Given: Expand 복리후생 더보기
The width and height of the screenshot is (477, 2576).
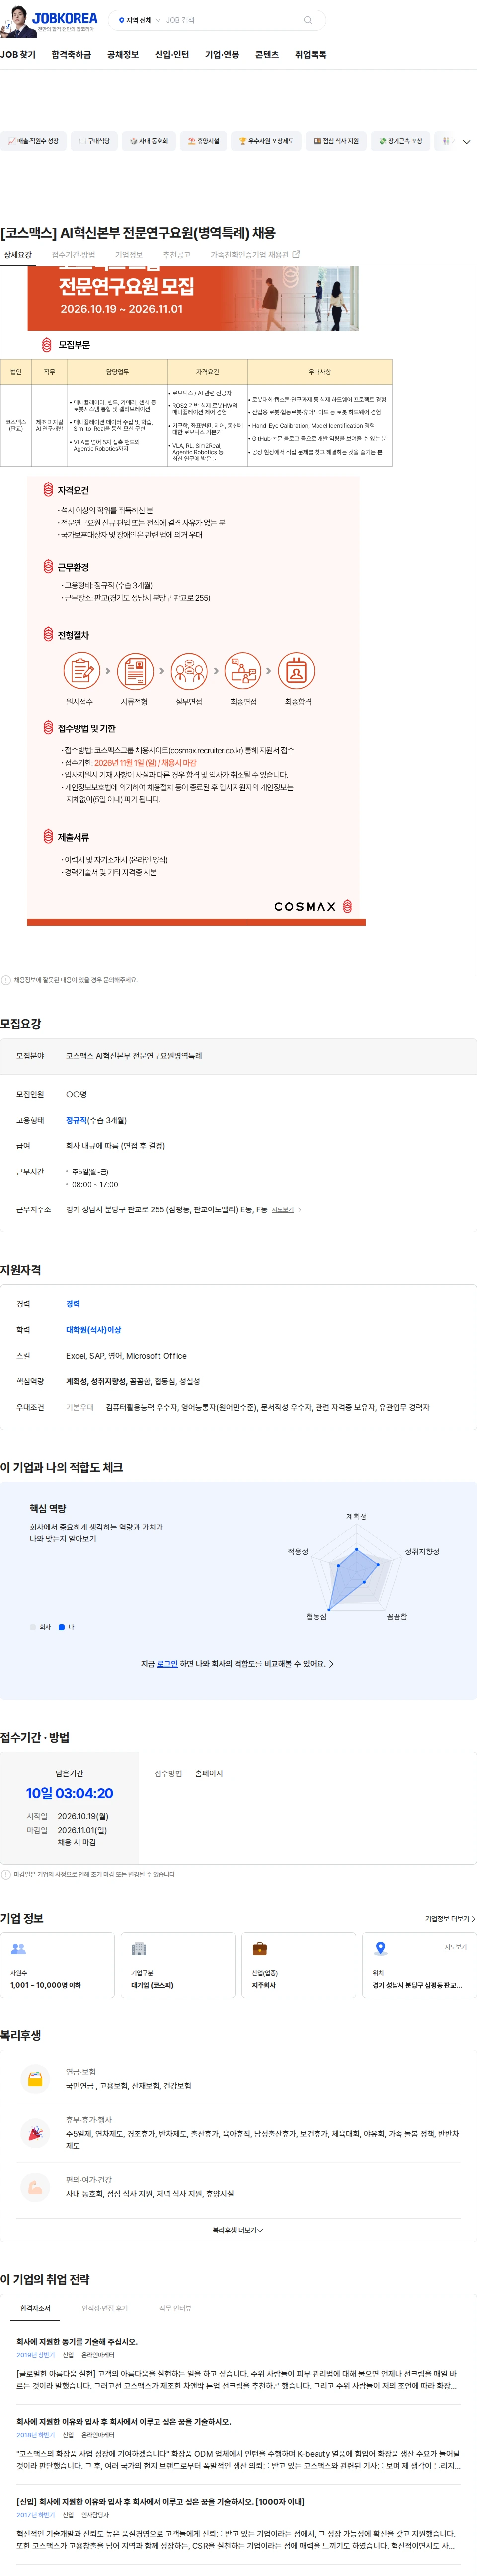Looking at the screenshot, I should coord(238,2231).
